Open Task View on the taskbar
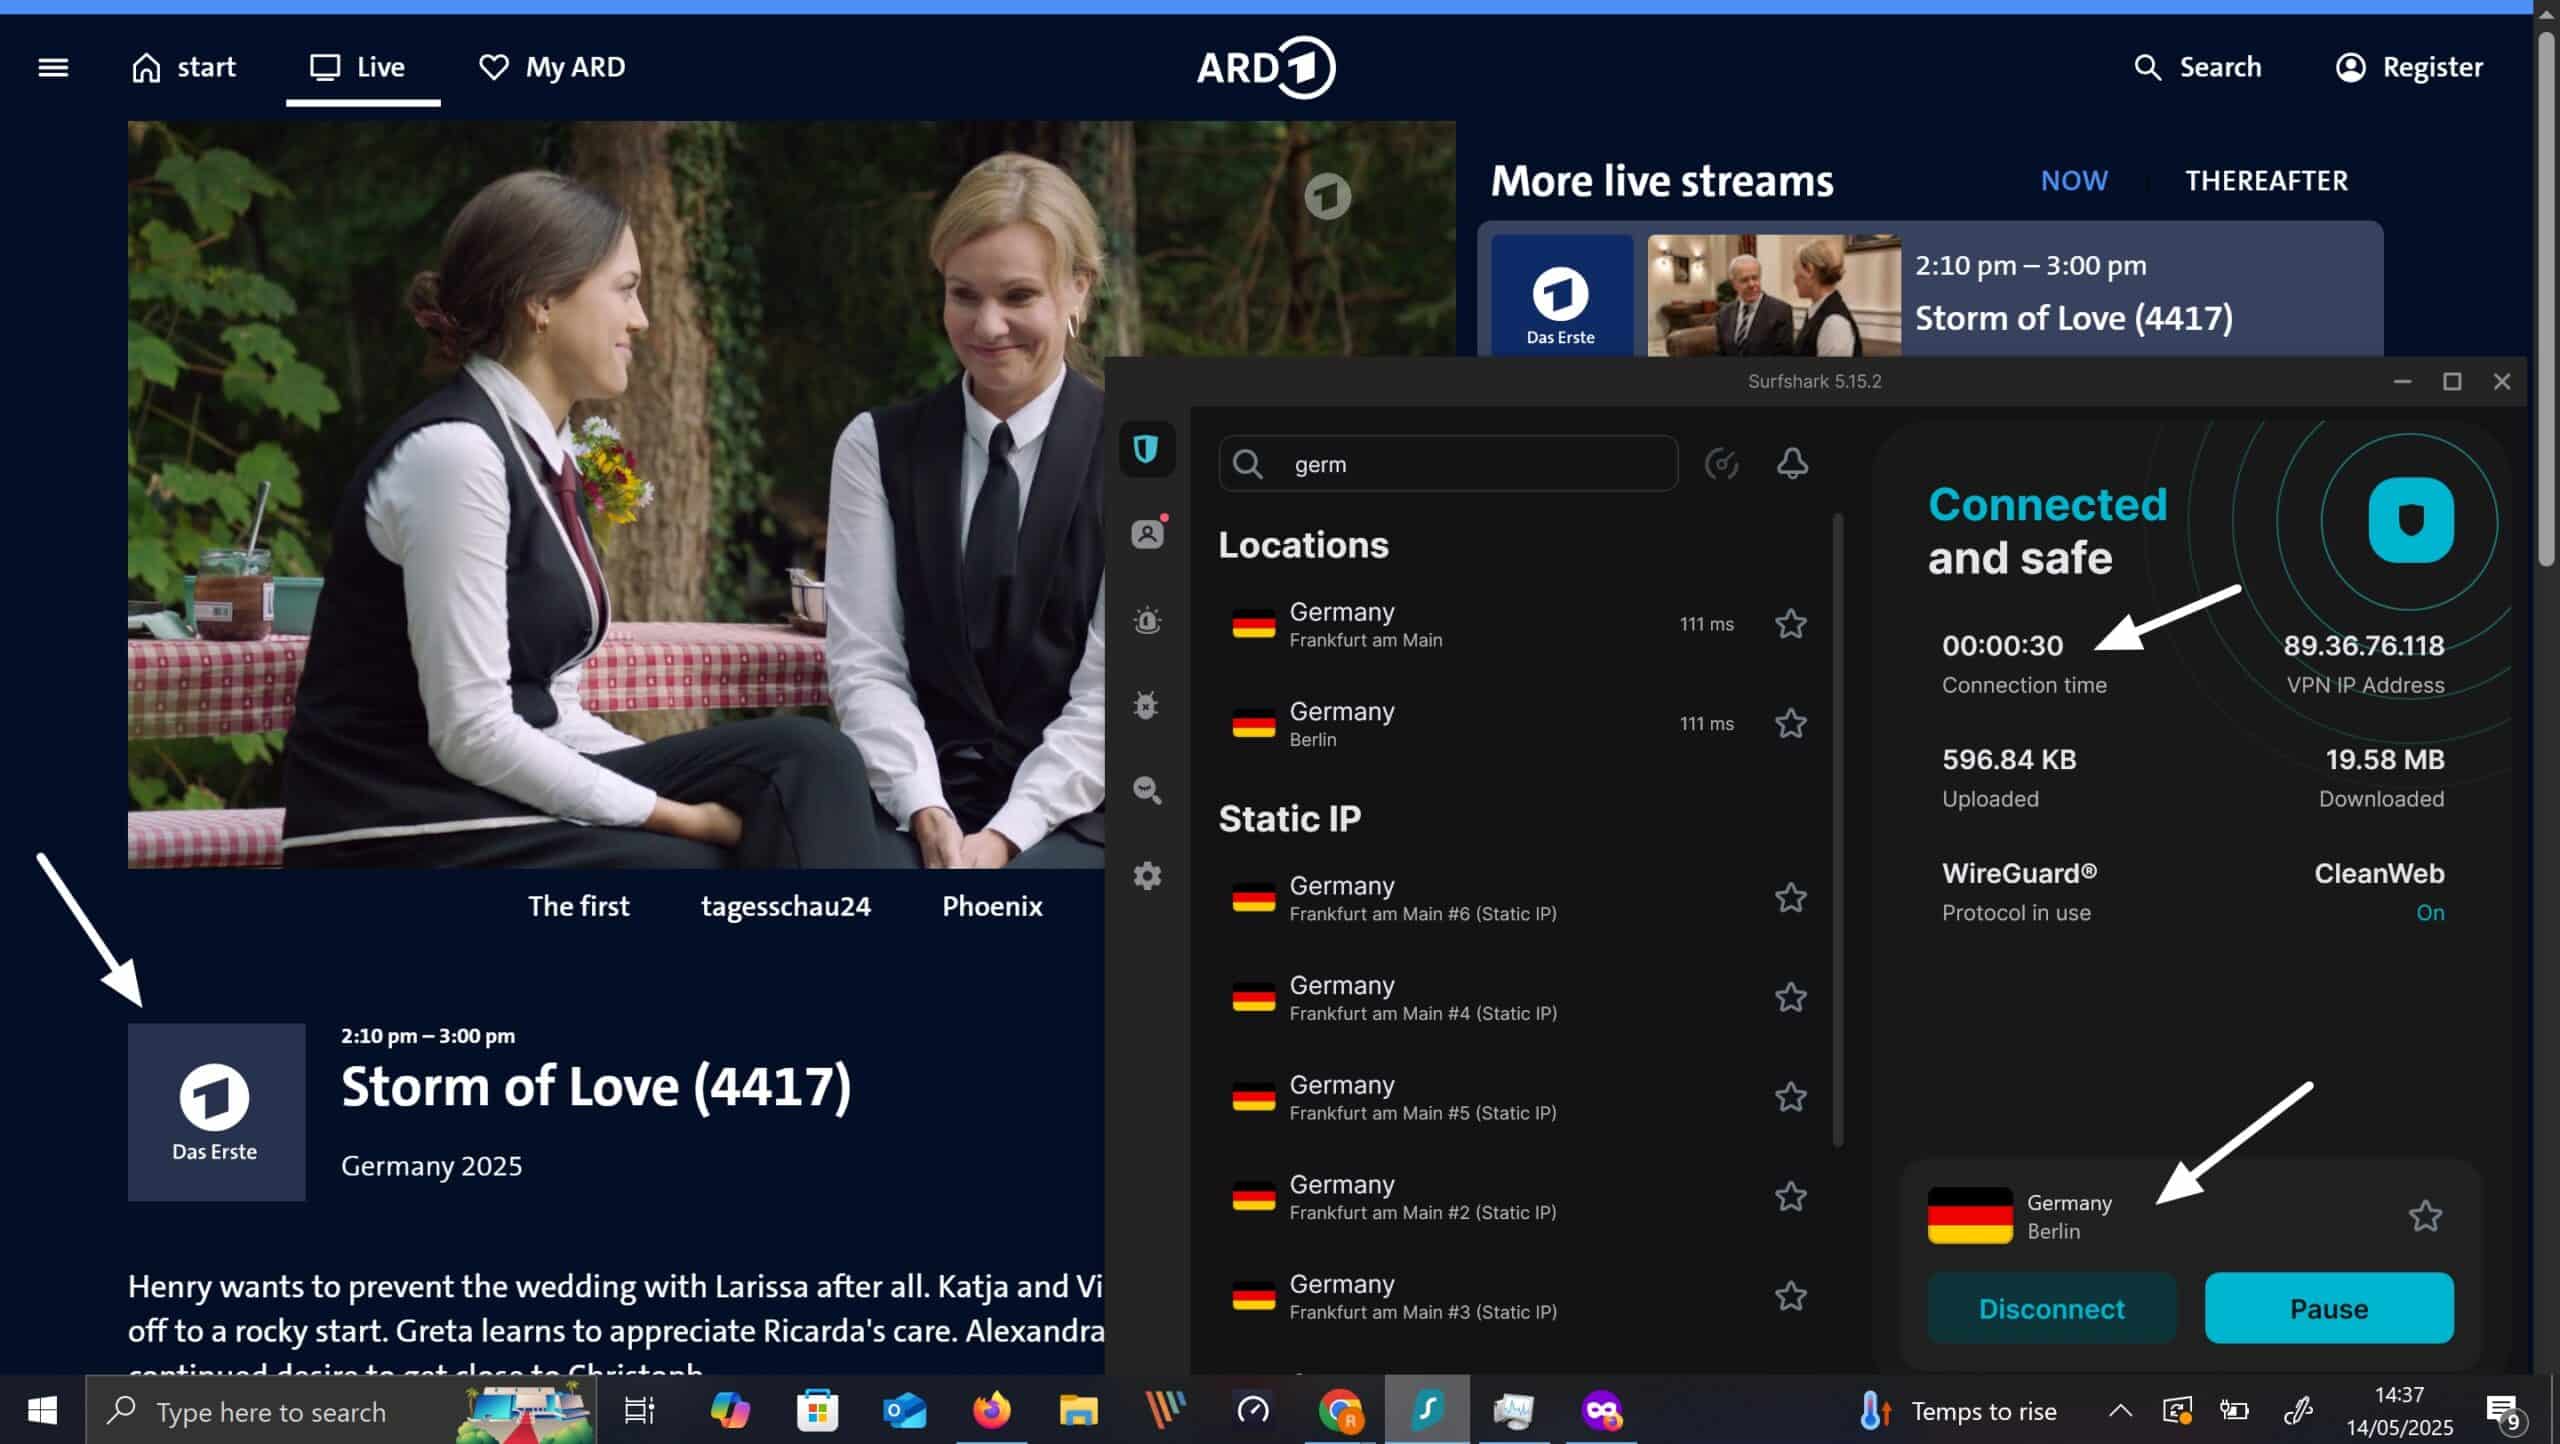The width and height of the screenshot is (2560, 1444). pyautogui.click(x=639, y=1411)
